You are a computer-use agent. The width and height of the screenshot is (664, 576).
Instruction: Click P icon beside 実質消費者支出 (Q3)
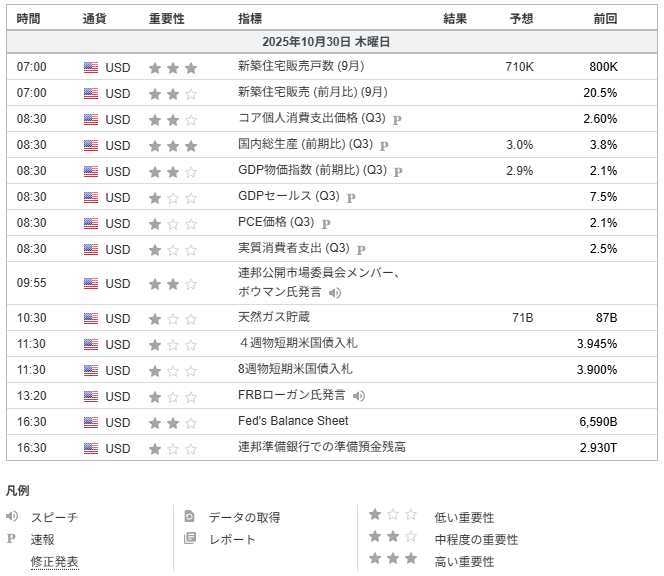pos(361,249)
